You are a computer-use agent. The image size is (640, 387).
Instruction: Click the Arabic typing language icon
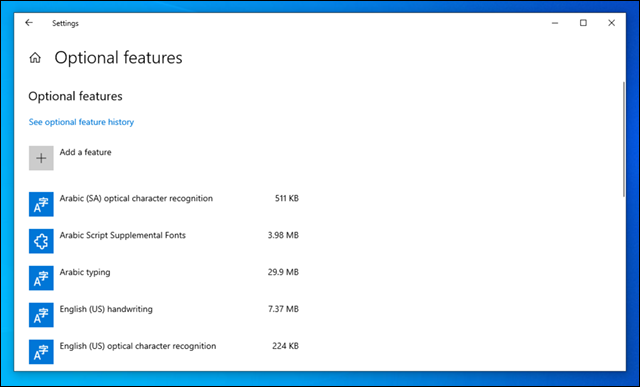coord(41,278)
